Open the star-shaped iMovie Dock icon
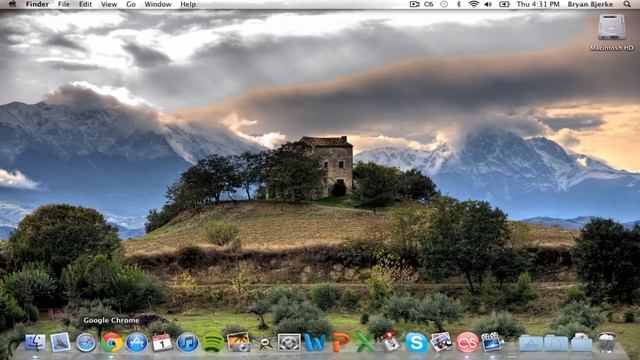The width and height of the screenshot is (640, 360). 264,344
